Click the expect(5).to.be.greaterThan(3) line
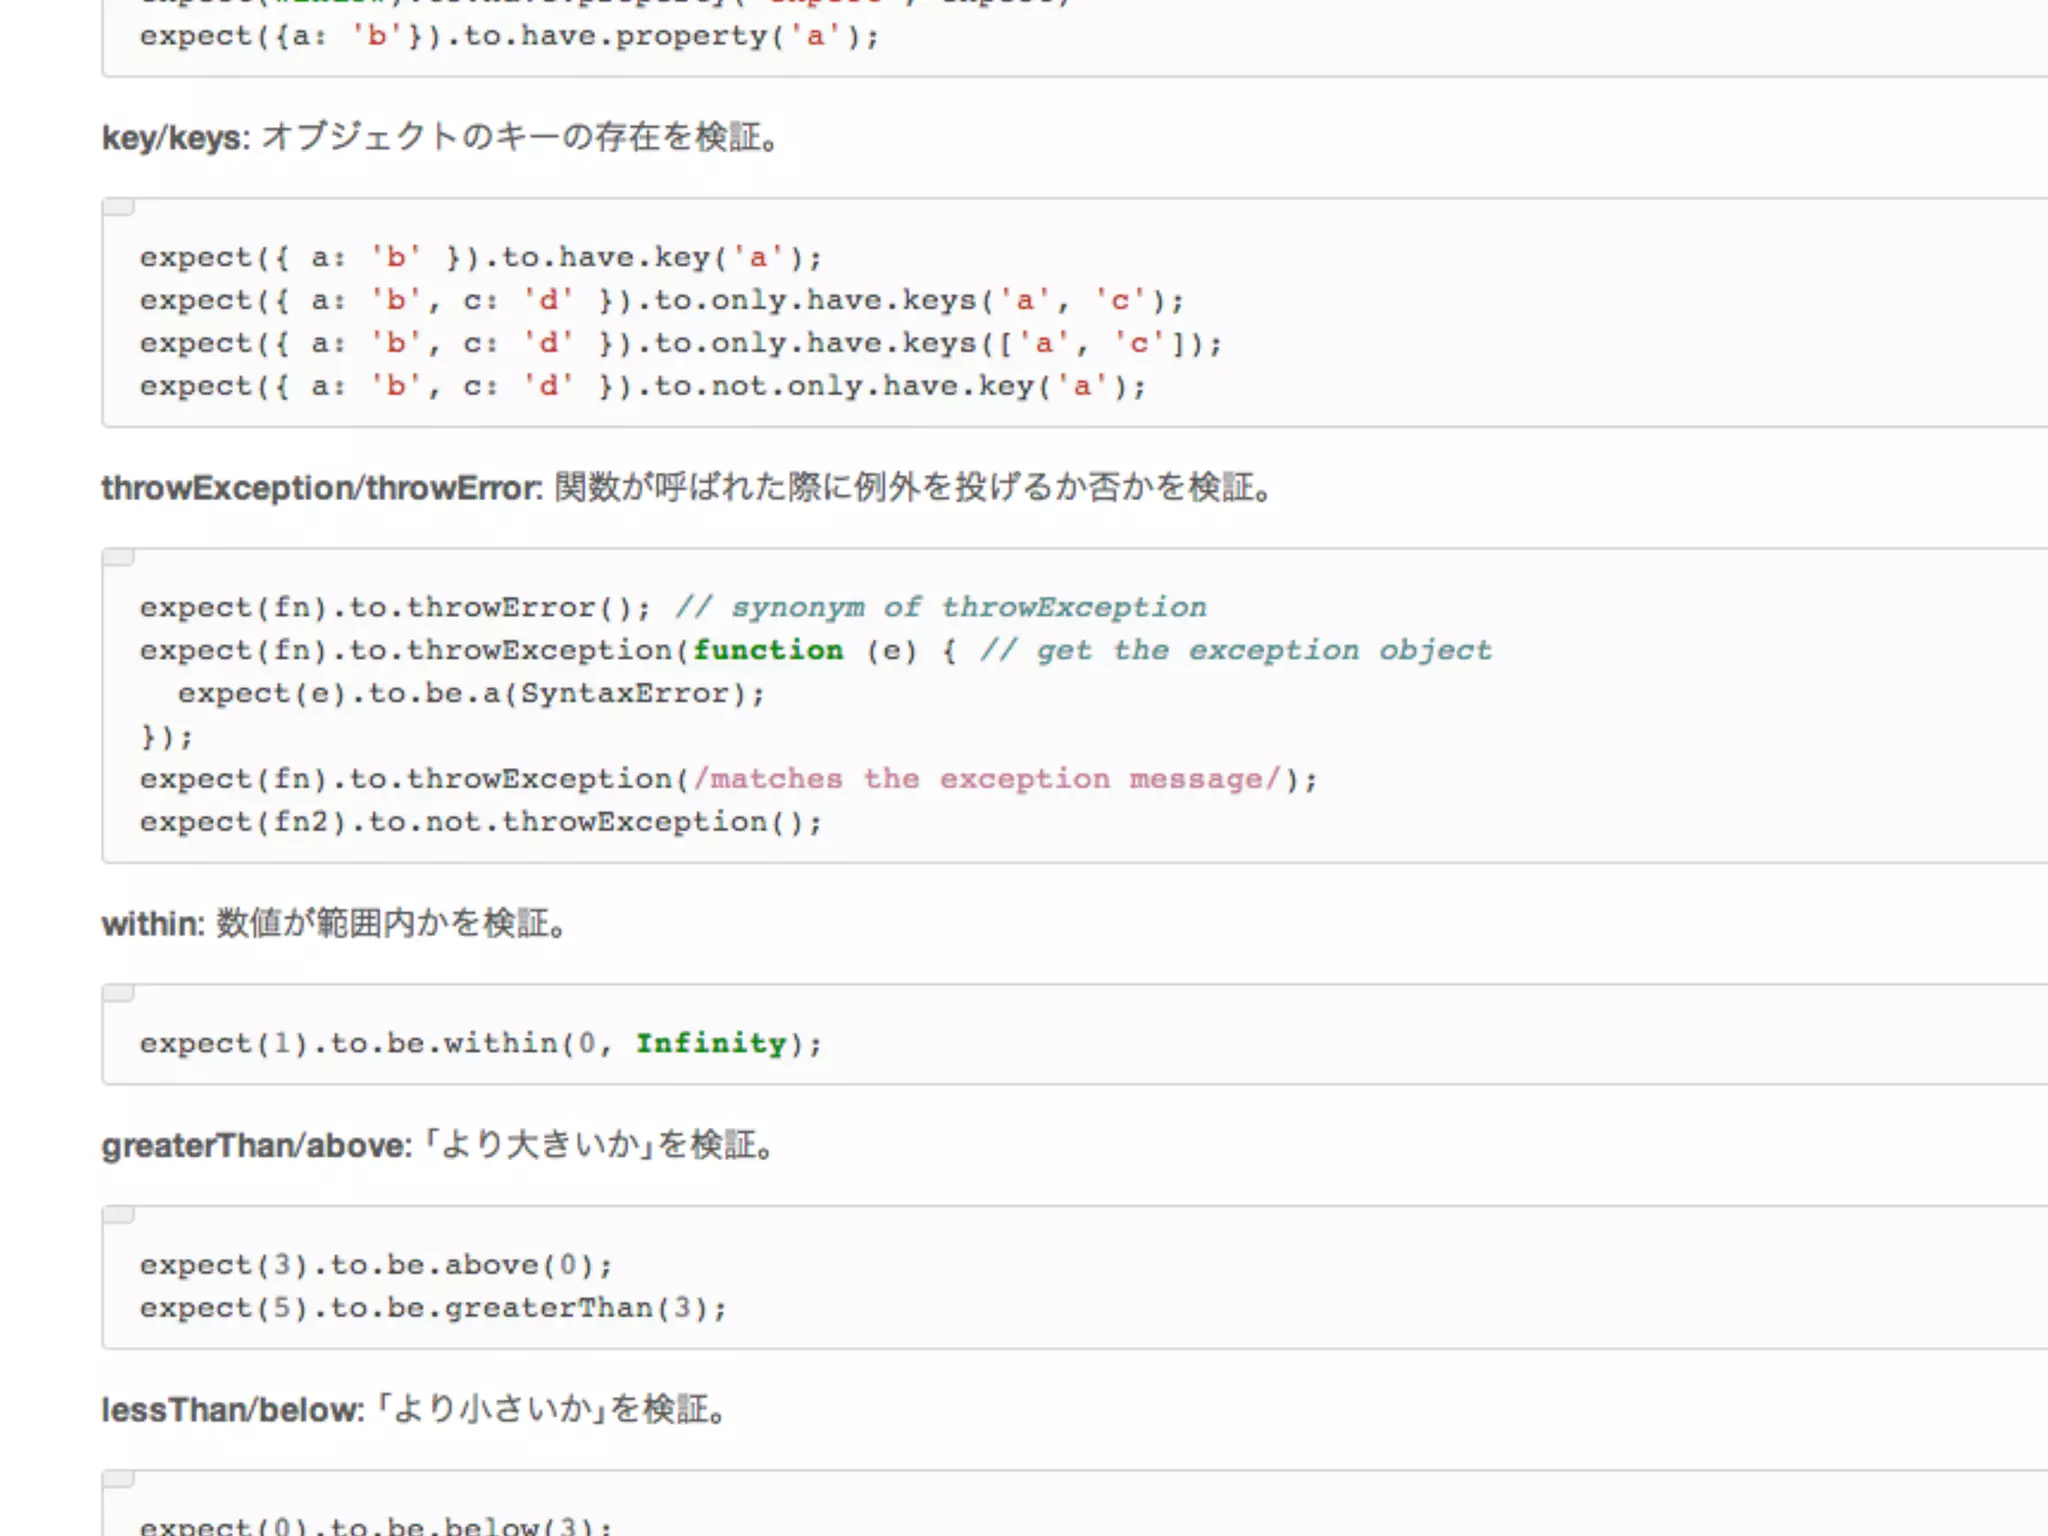This screenshot has width=2048, height=1536. (x=433, y=1308)
